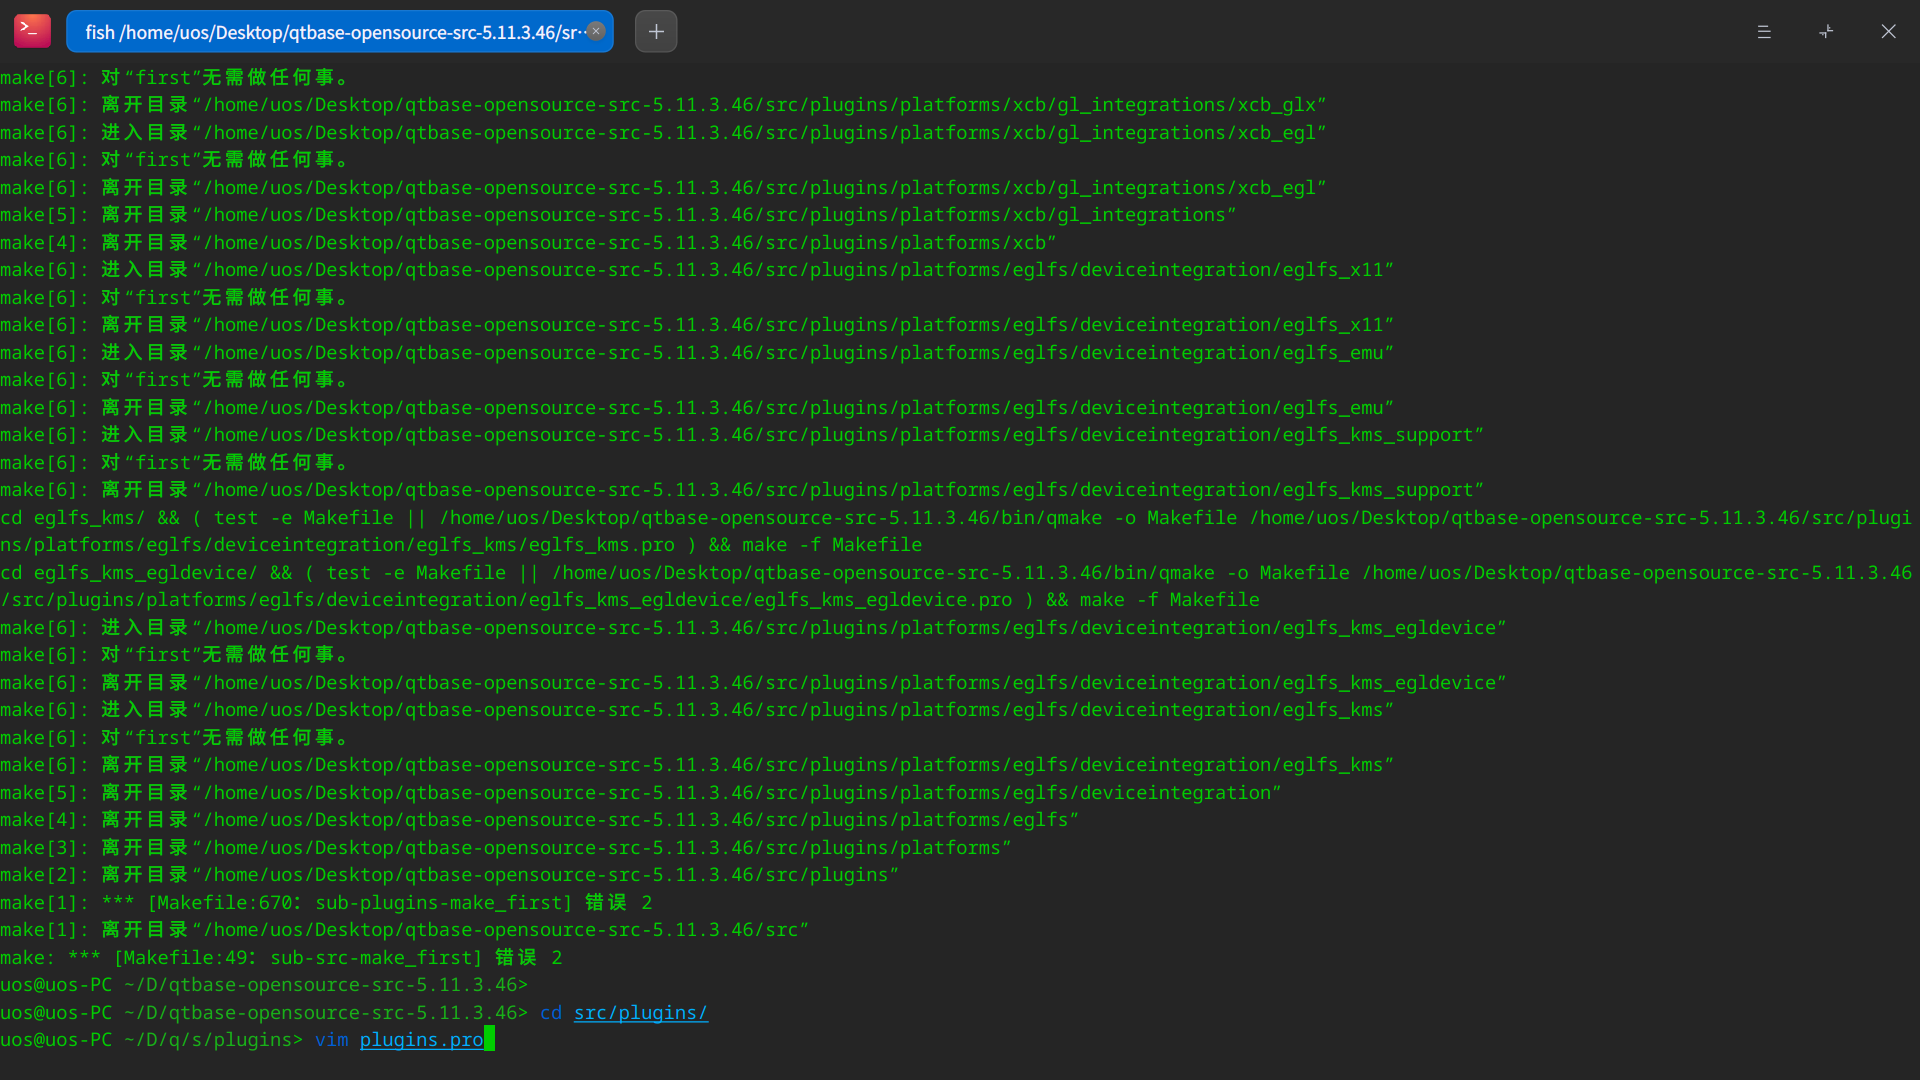The height and width of the screenshot is (1080, 1920).
Task: Open a new tab with the plus button
Action: point(656,32)
